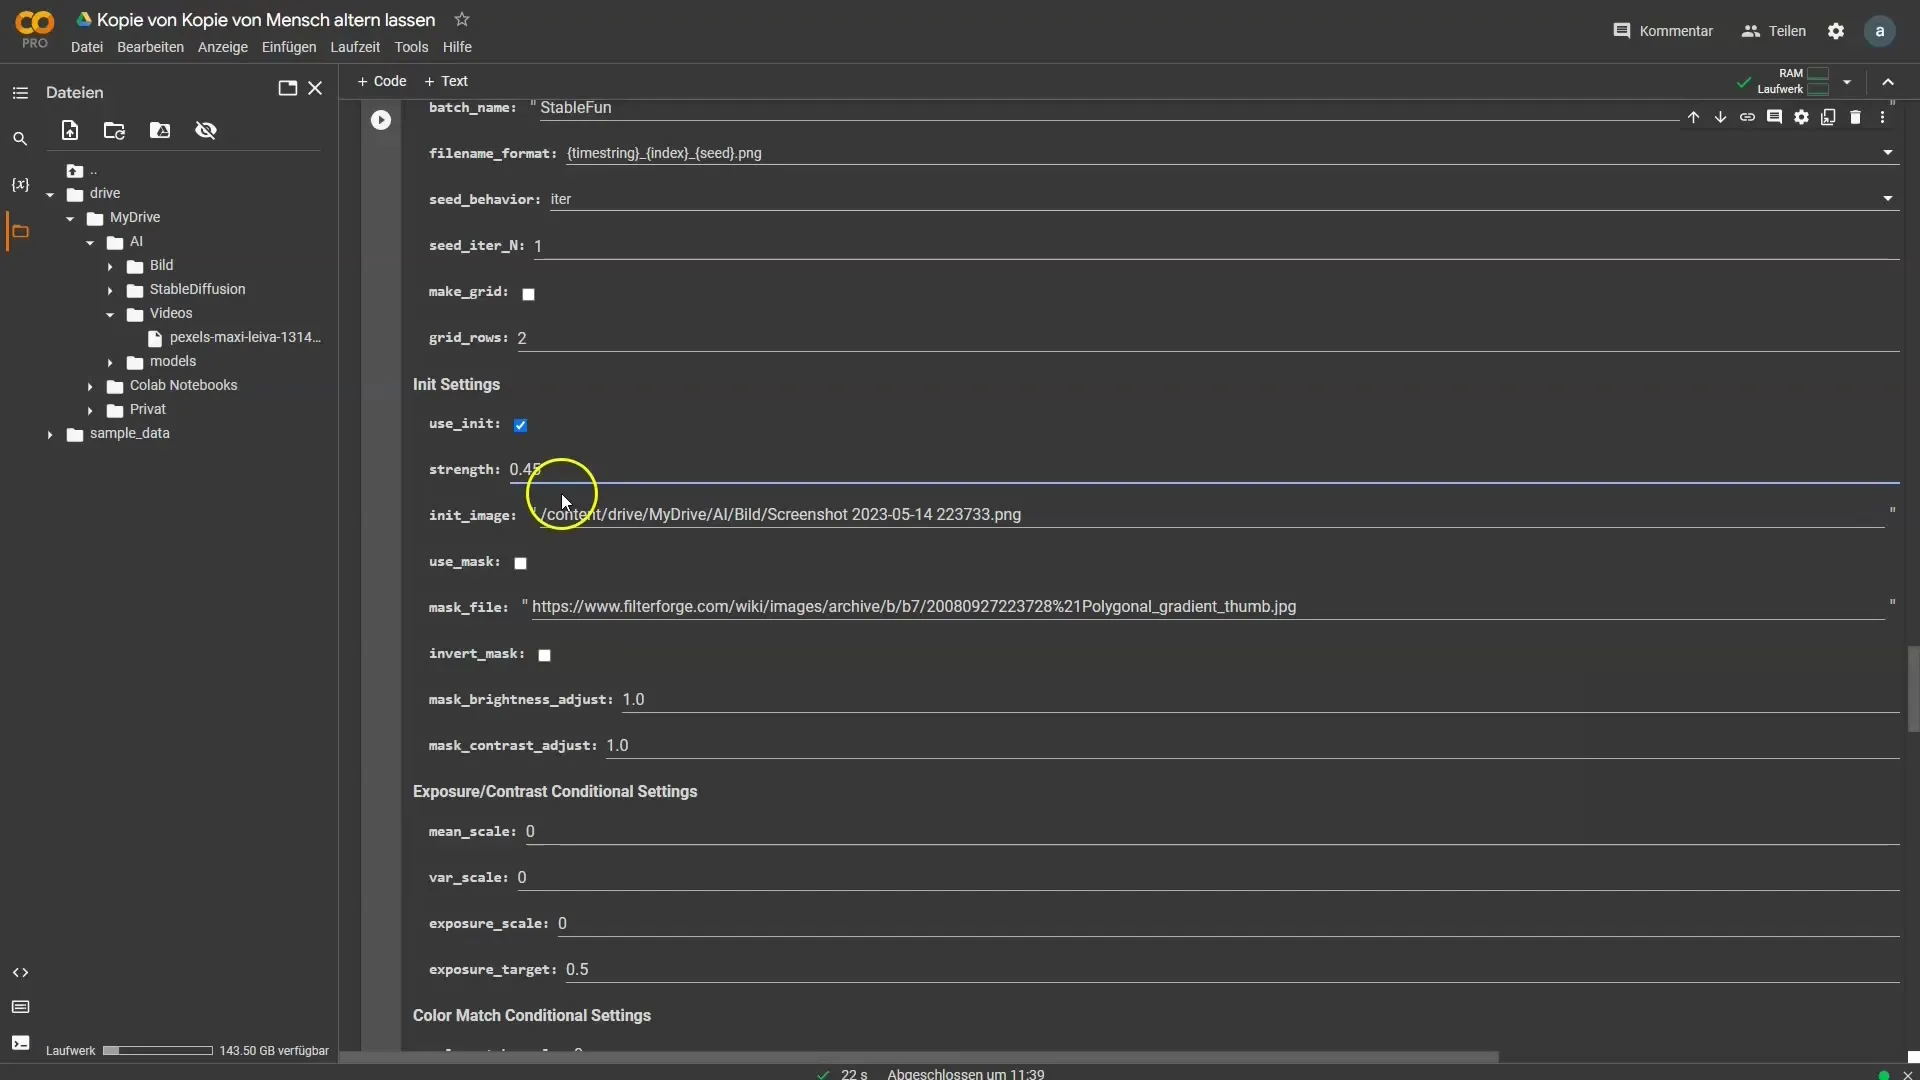Add a comment to the cell

tap(1774, 117)
